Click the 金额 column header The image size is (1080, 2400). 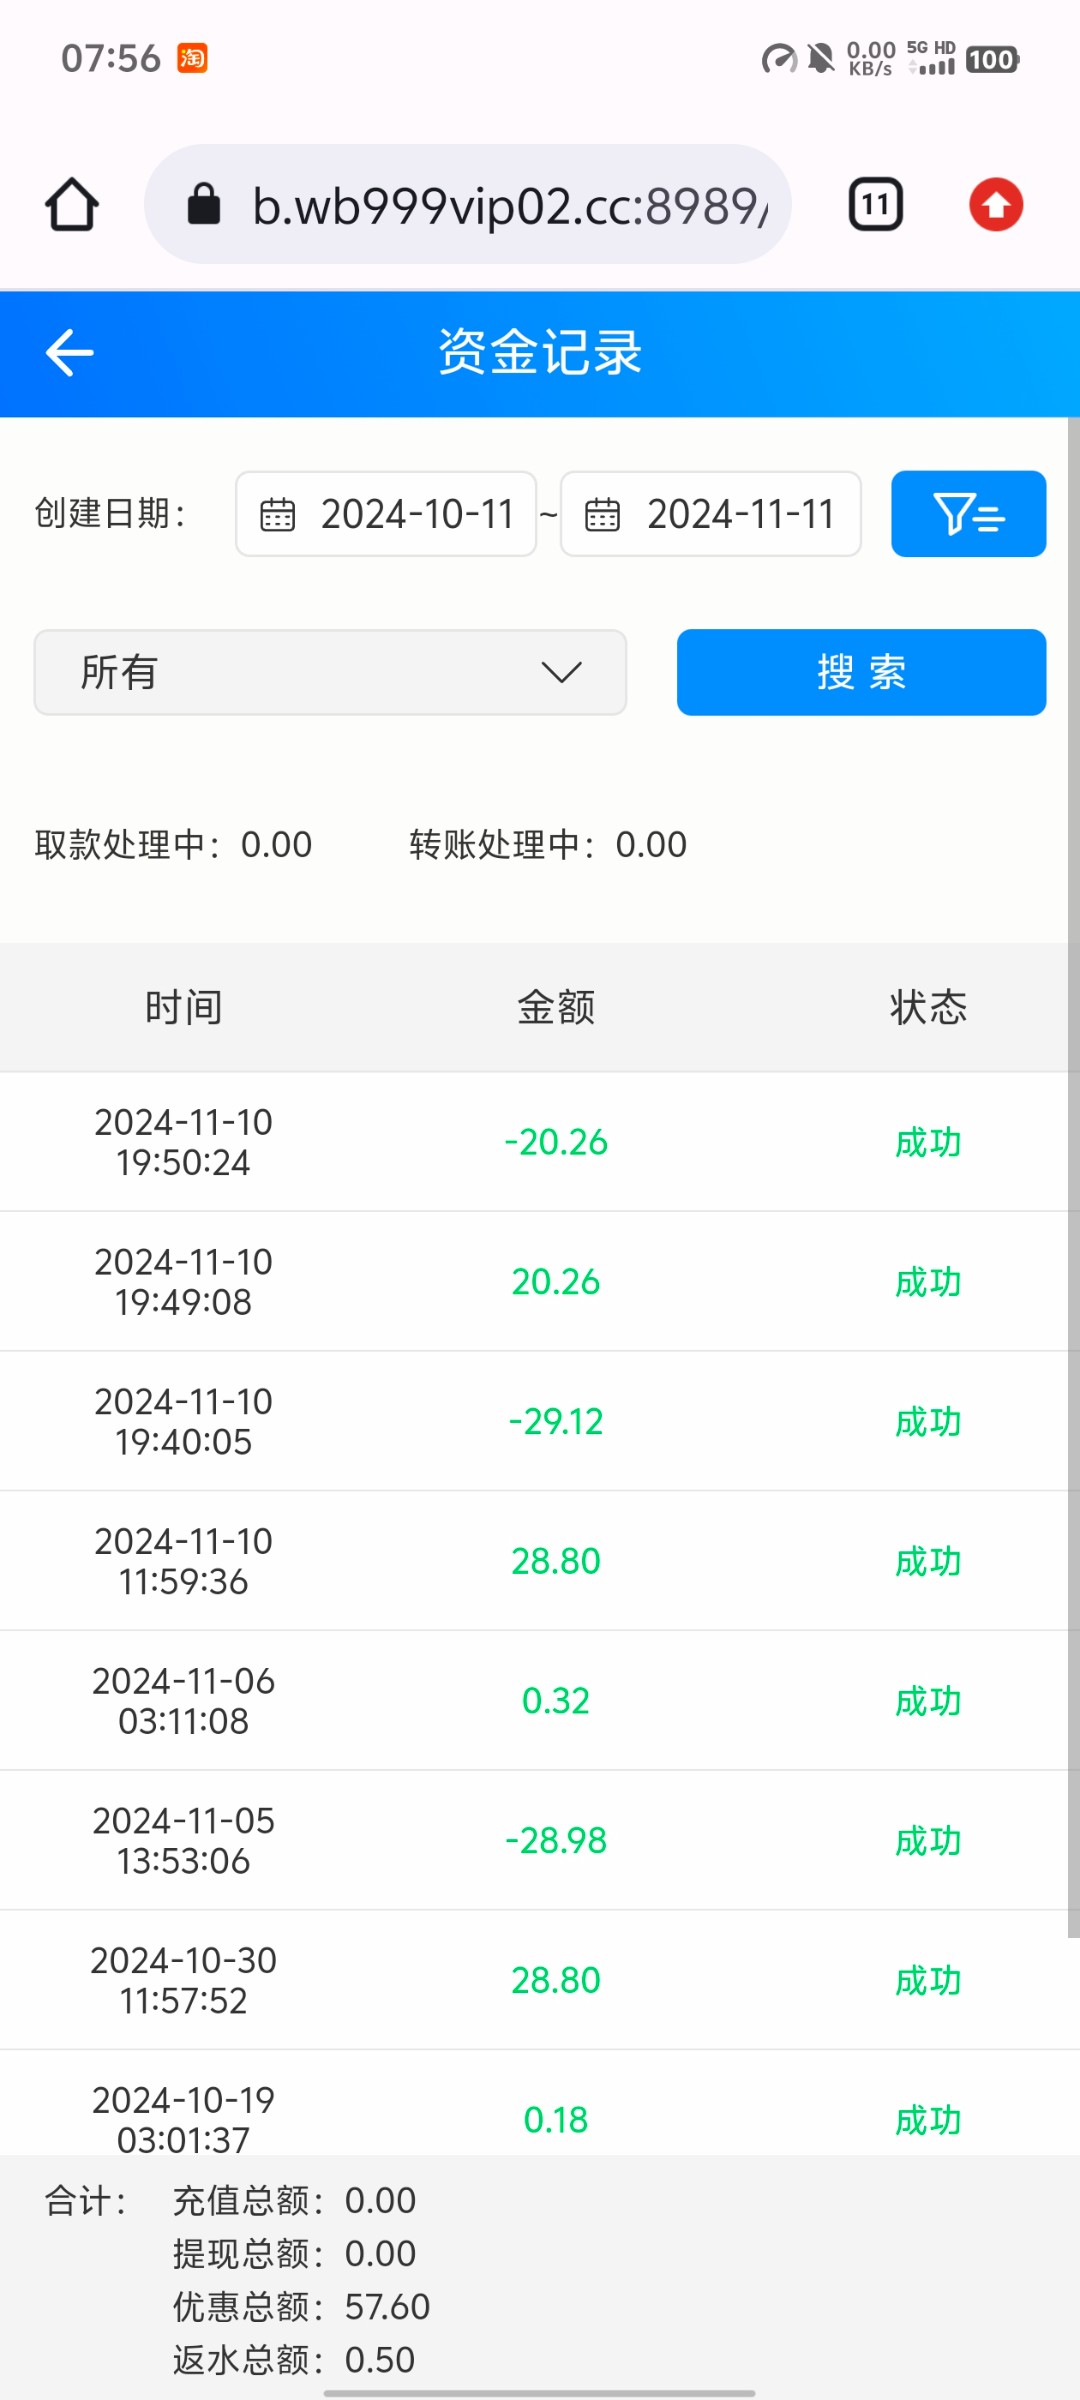tap(556, 1007)
